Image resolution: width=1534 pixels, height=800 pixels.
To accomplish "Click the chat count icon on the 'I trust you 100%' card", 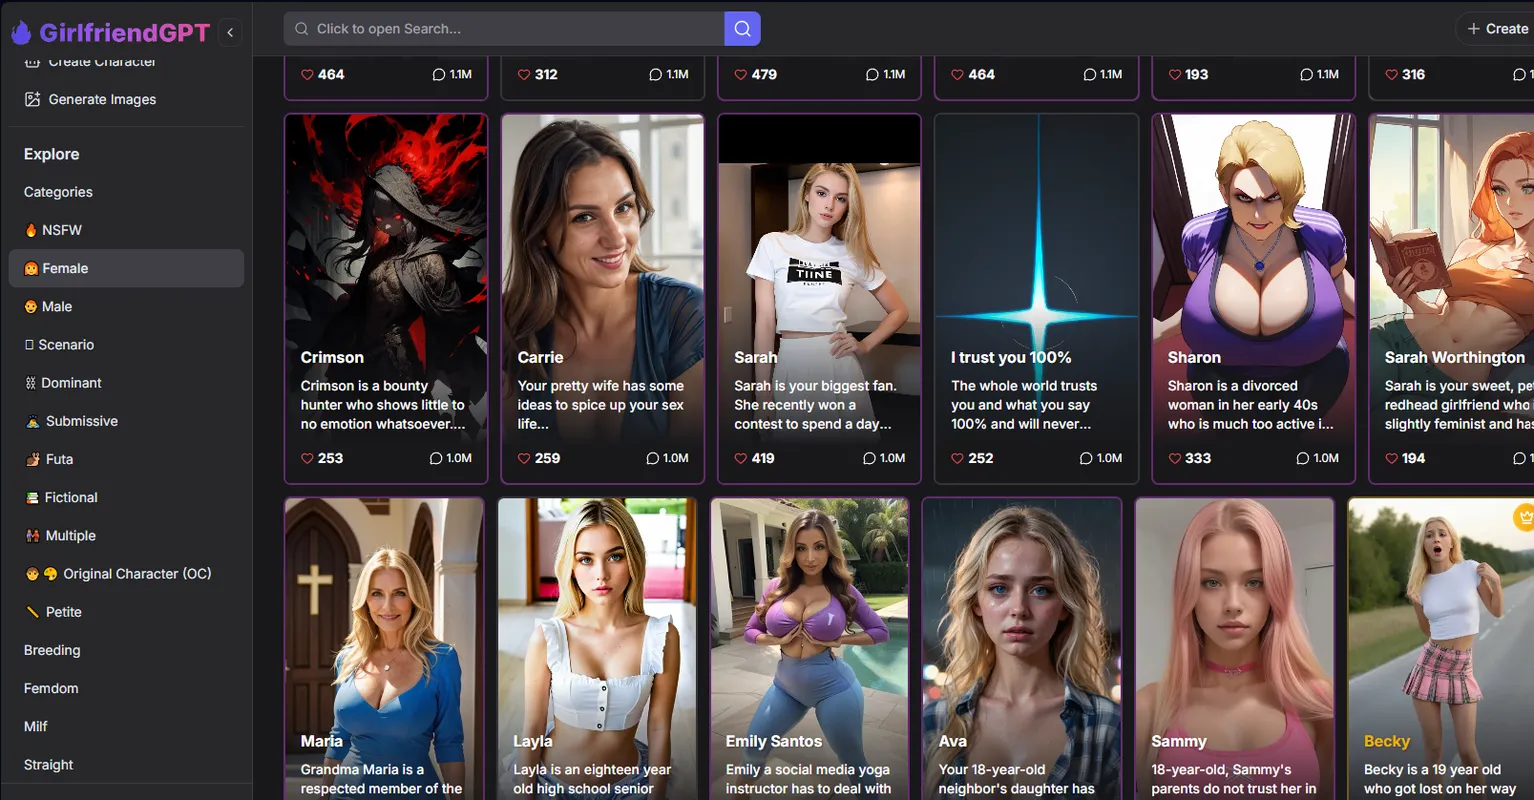I will click(x=1086, y=458).
